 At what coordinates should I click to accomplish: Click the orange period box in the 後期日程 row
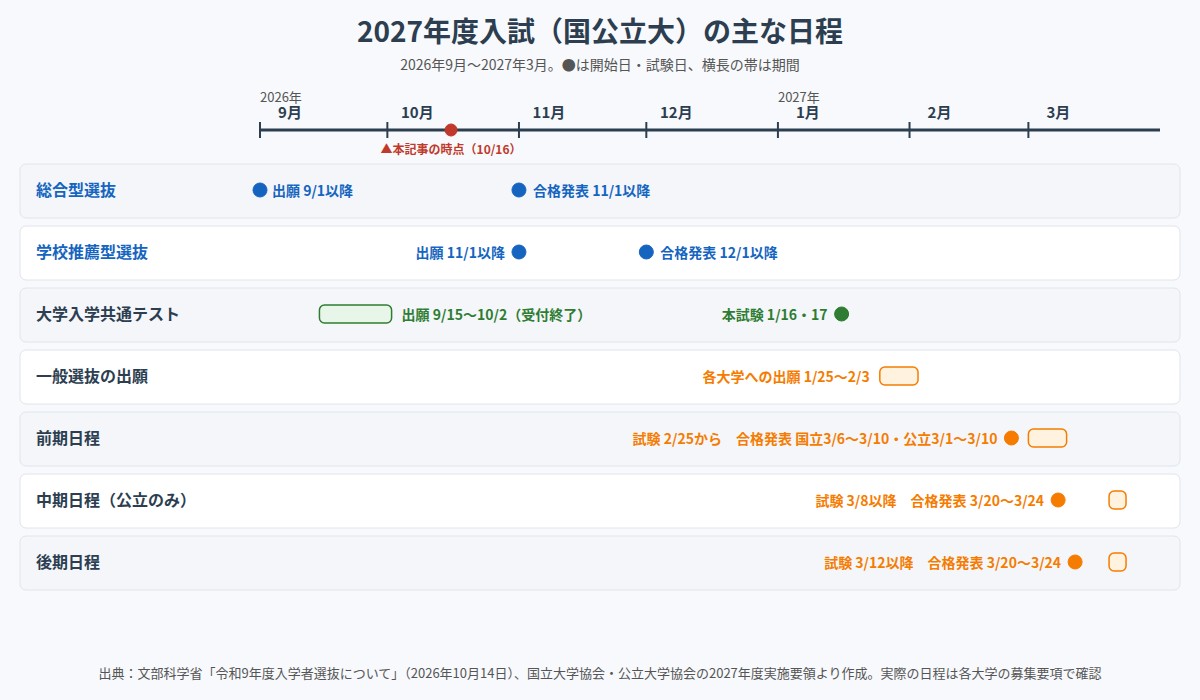pyautogui.click(x=1118, y=562)
